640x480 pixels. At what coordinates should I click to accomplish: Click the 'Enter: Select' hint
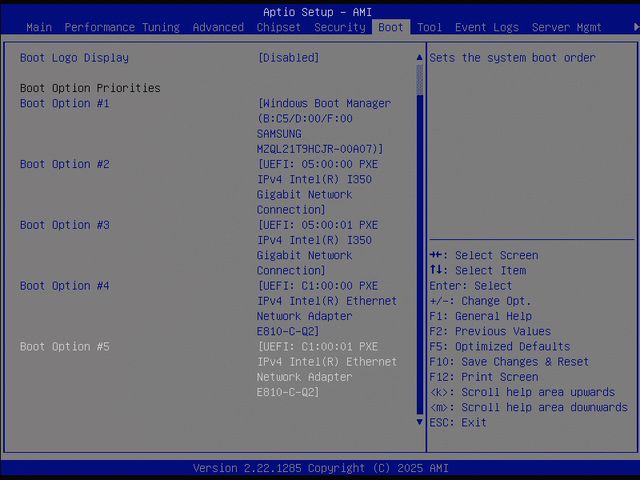471,286
